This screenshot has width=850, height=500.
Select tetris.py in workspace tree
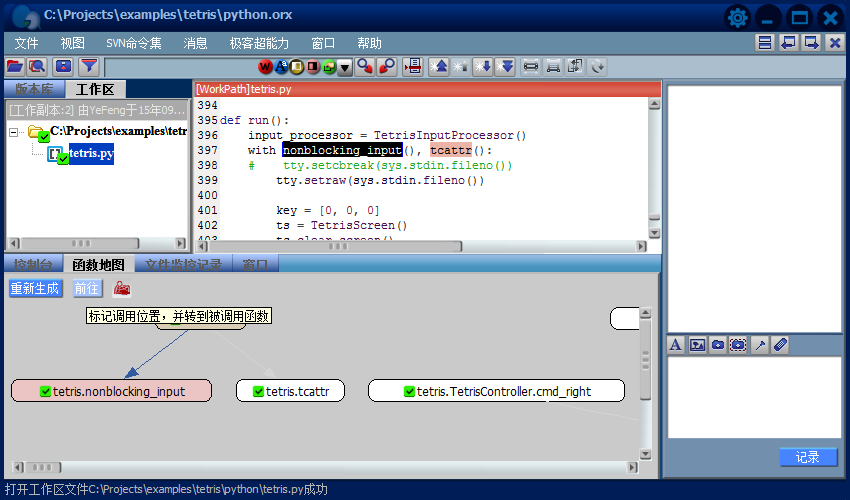click(x=91, y=153)
